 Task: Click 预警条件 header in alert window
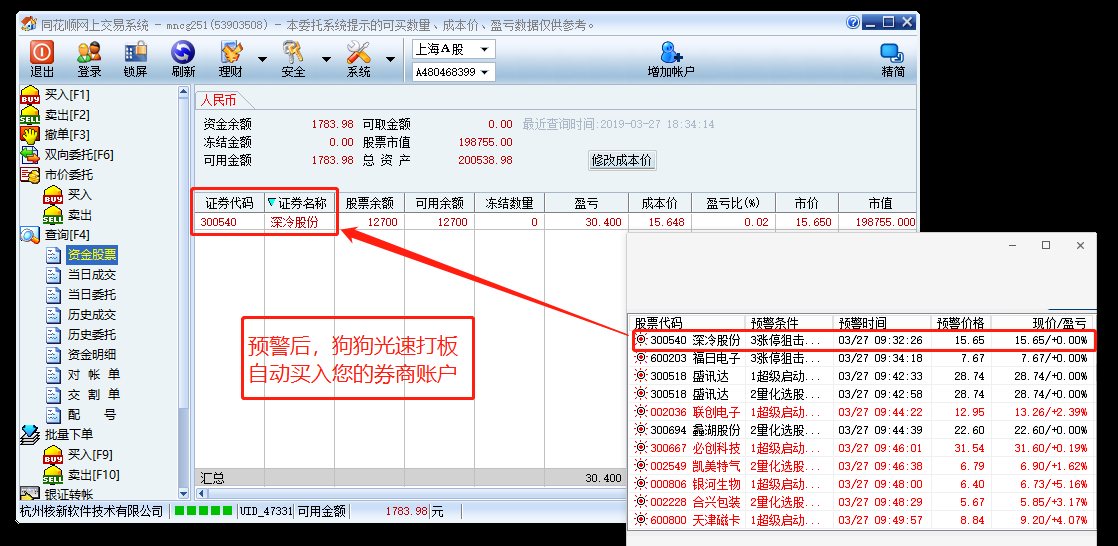(789, 323)
